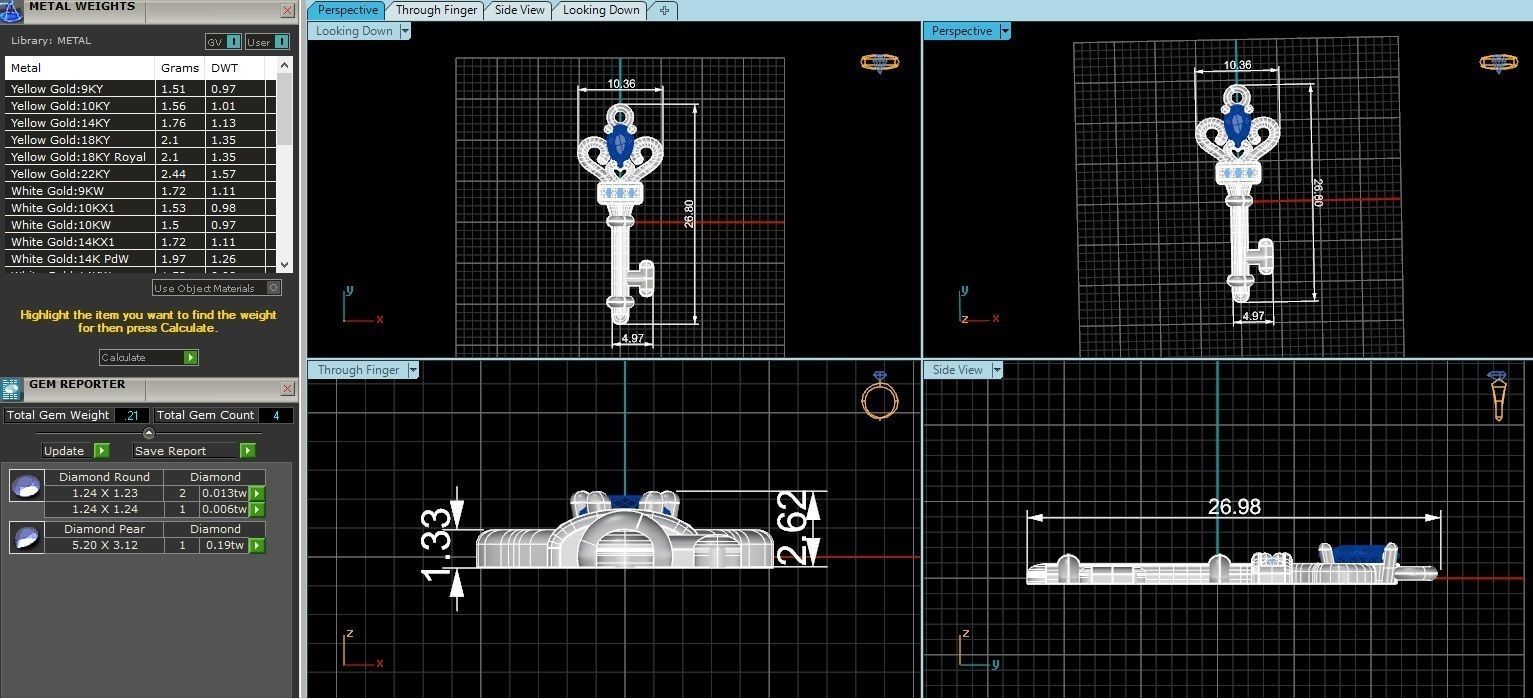Click side-view ring icon in Side View viewport
Image resolution: width=1533 pixels, height=699 pixels.
coord(1498,396)
